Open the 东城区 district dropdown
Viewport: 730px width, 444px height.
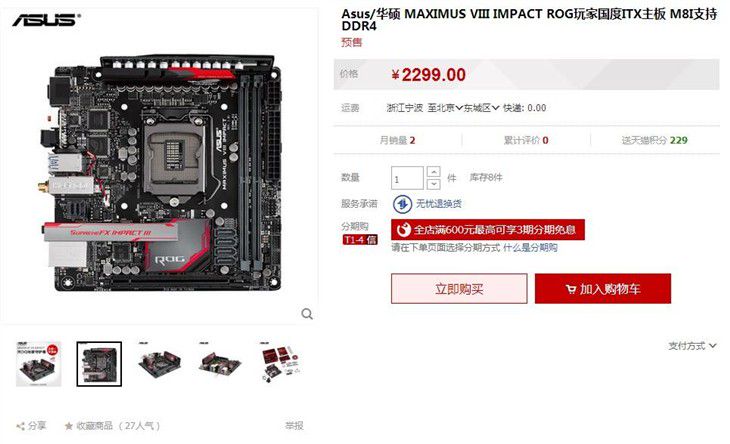click(481, 108)
